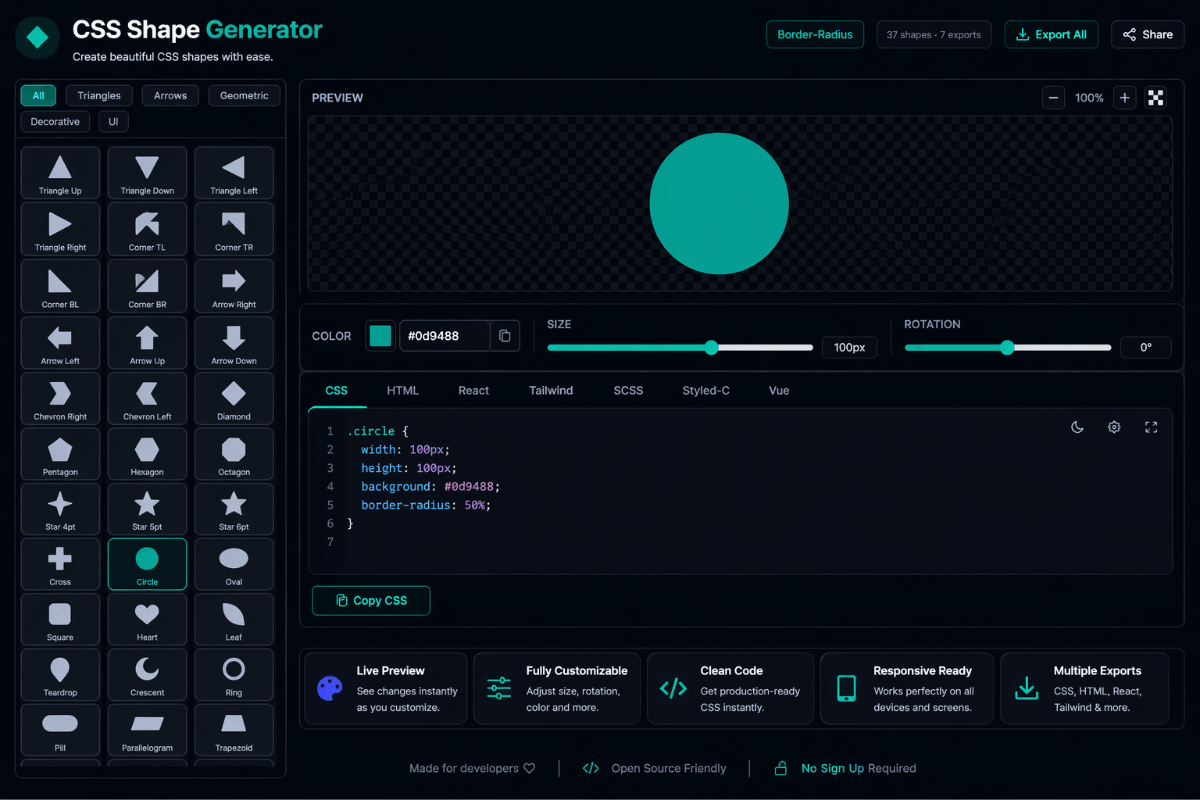The height and width of the screenshot is (800, 1200).
Task: Filter shapes by UI category
Action: (x=113, y=122)
